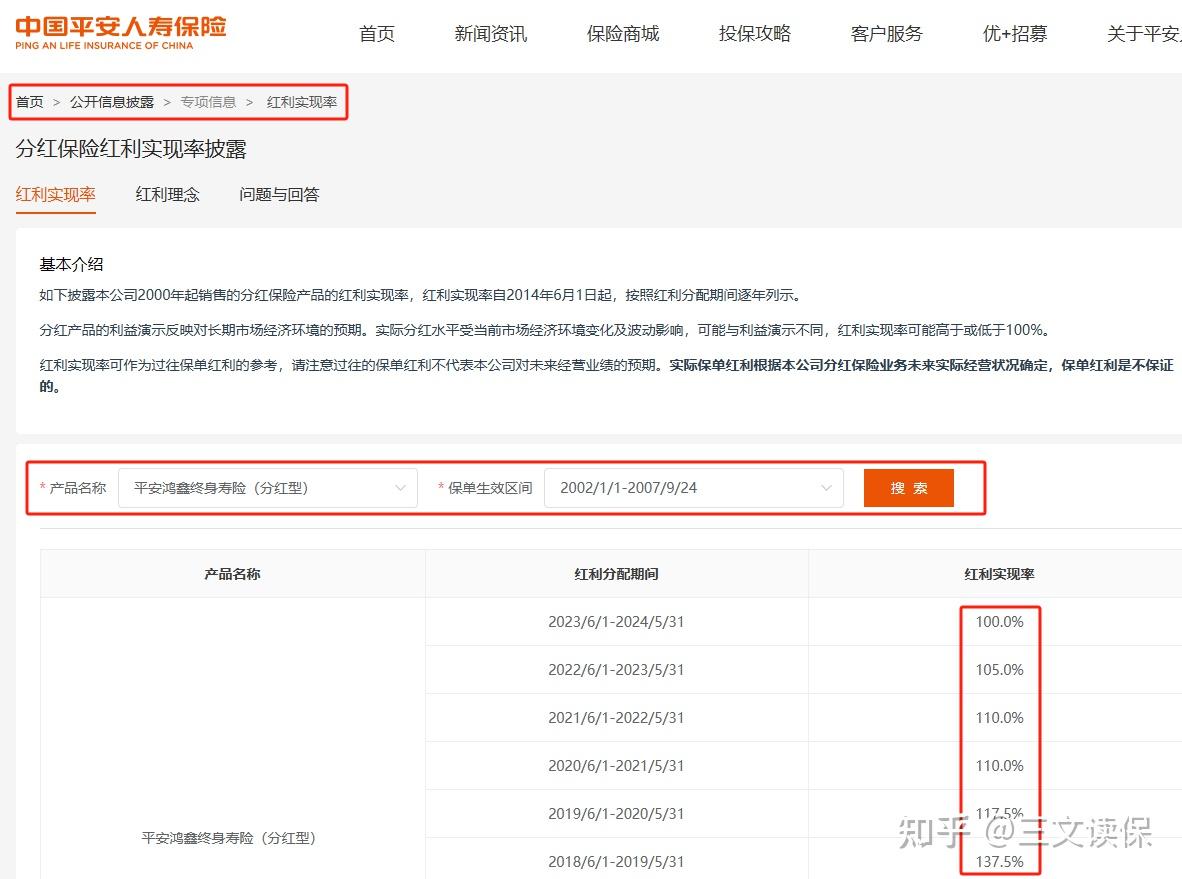
Task: Click the 产品名称 column header
Action: [x=232, y=574]
